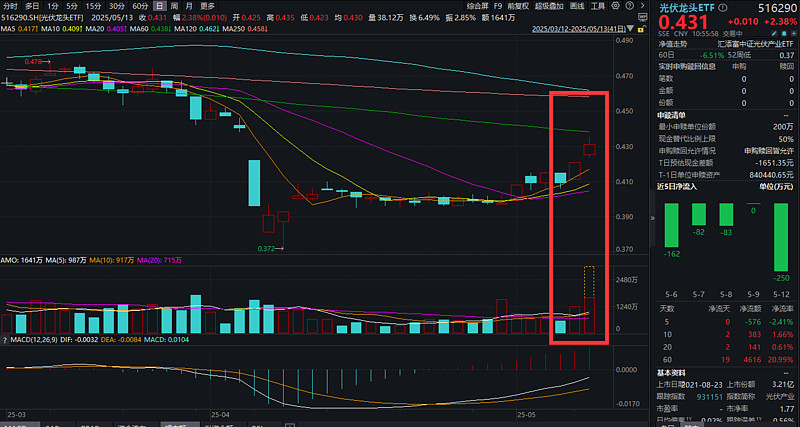The height and width of the screenshot is (427, 800).
Task: Switch to 多日 multi-day view
Action: pos(32,5)
